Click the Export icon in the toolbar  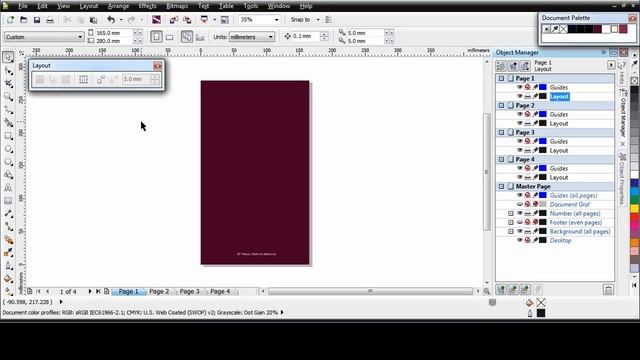pyautogui.click(x=187, y=20)
